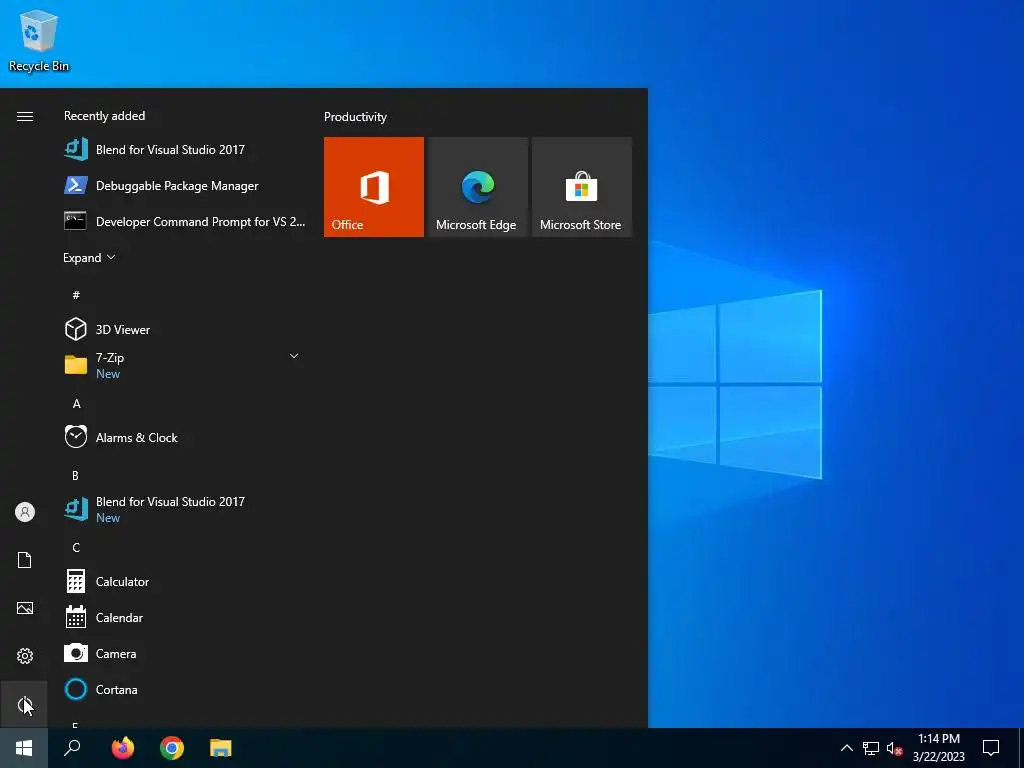This screenshot has width=1024, height=768.
Task: Open the user account icon in sidebar
Action: point(25,512)
